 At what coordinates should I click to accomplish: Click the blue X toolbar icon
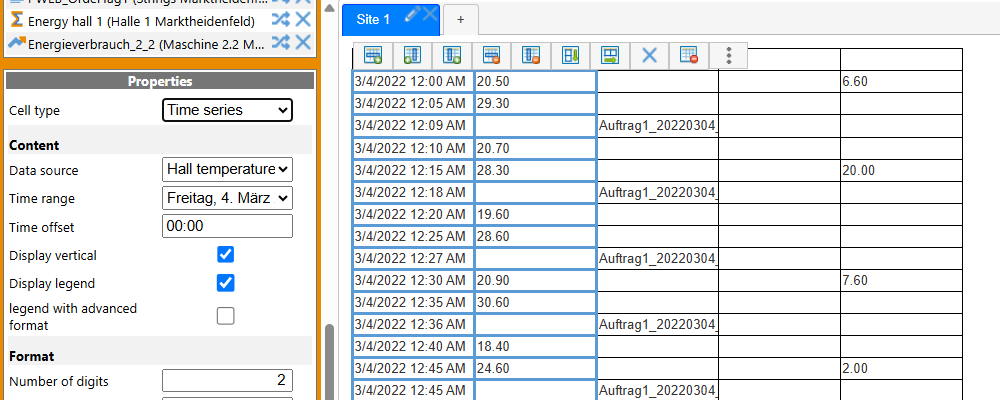click(649, 55)
